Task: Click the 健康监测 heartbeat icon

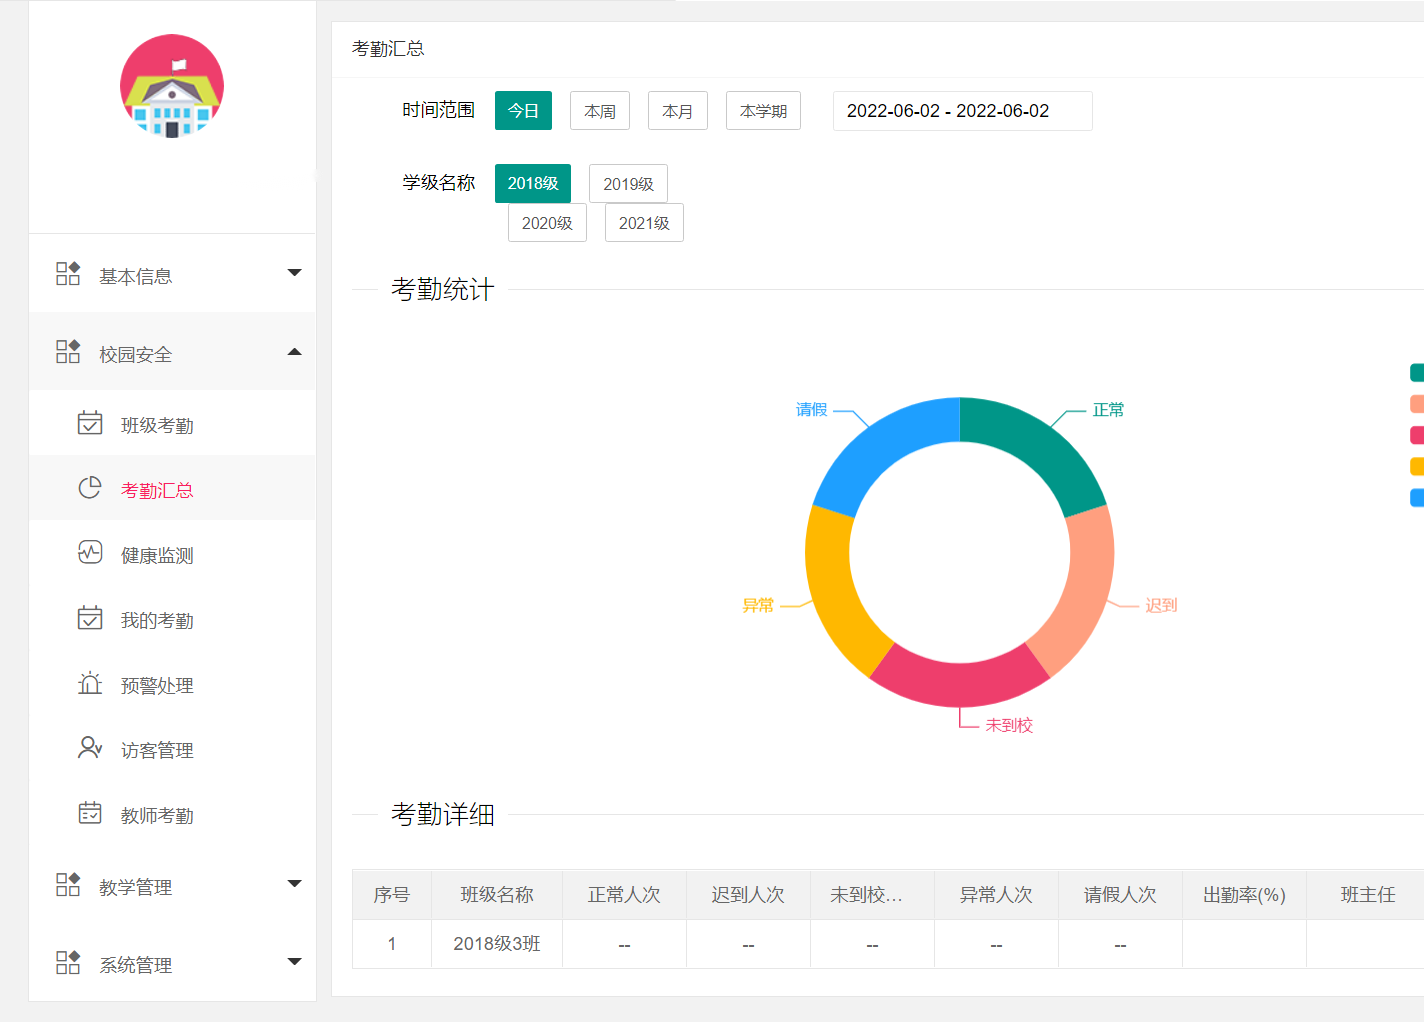Action: (x=90, y=553)
